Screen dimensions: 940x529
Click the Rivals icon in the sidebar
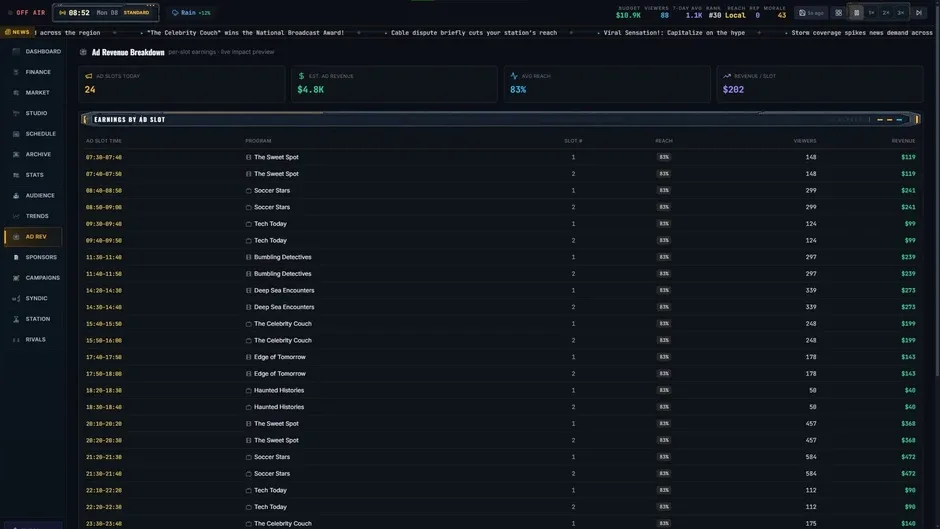point(16,339)
